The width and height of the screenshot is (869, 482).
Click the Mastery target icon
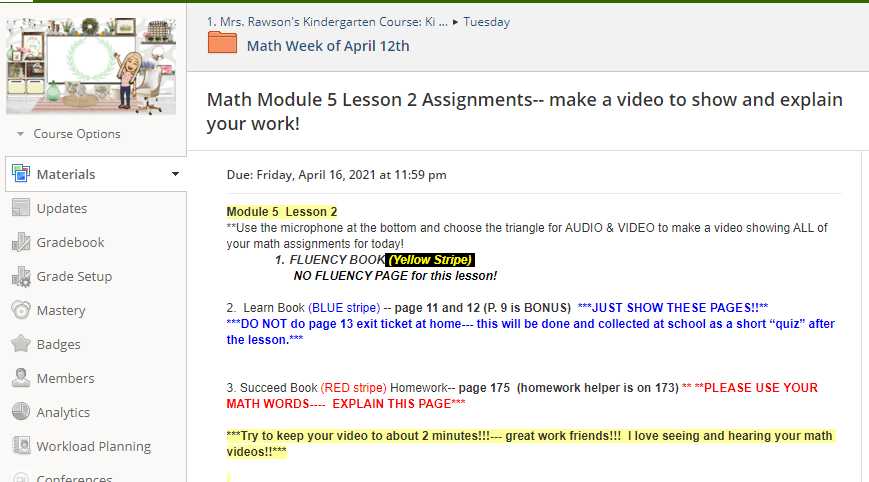coord(21,310)
